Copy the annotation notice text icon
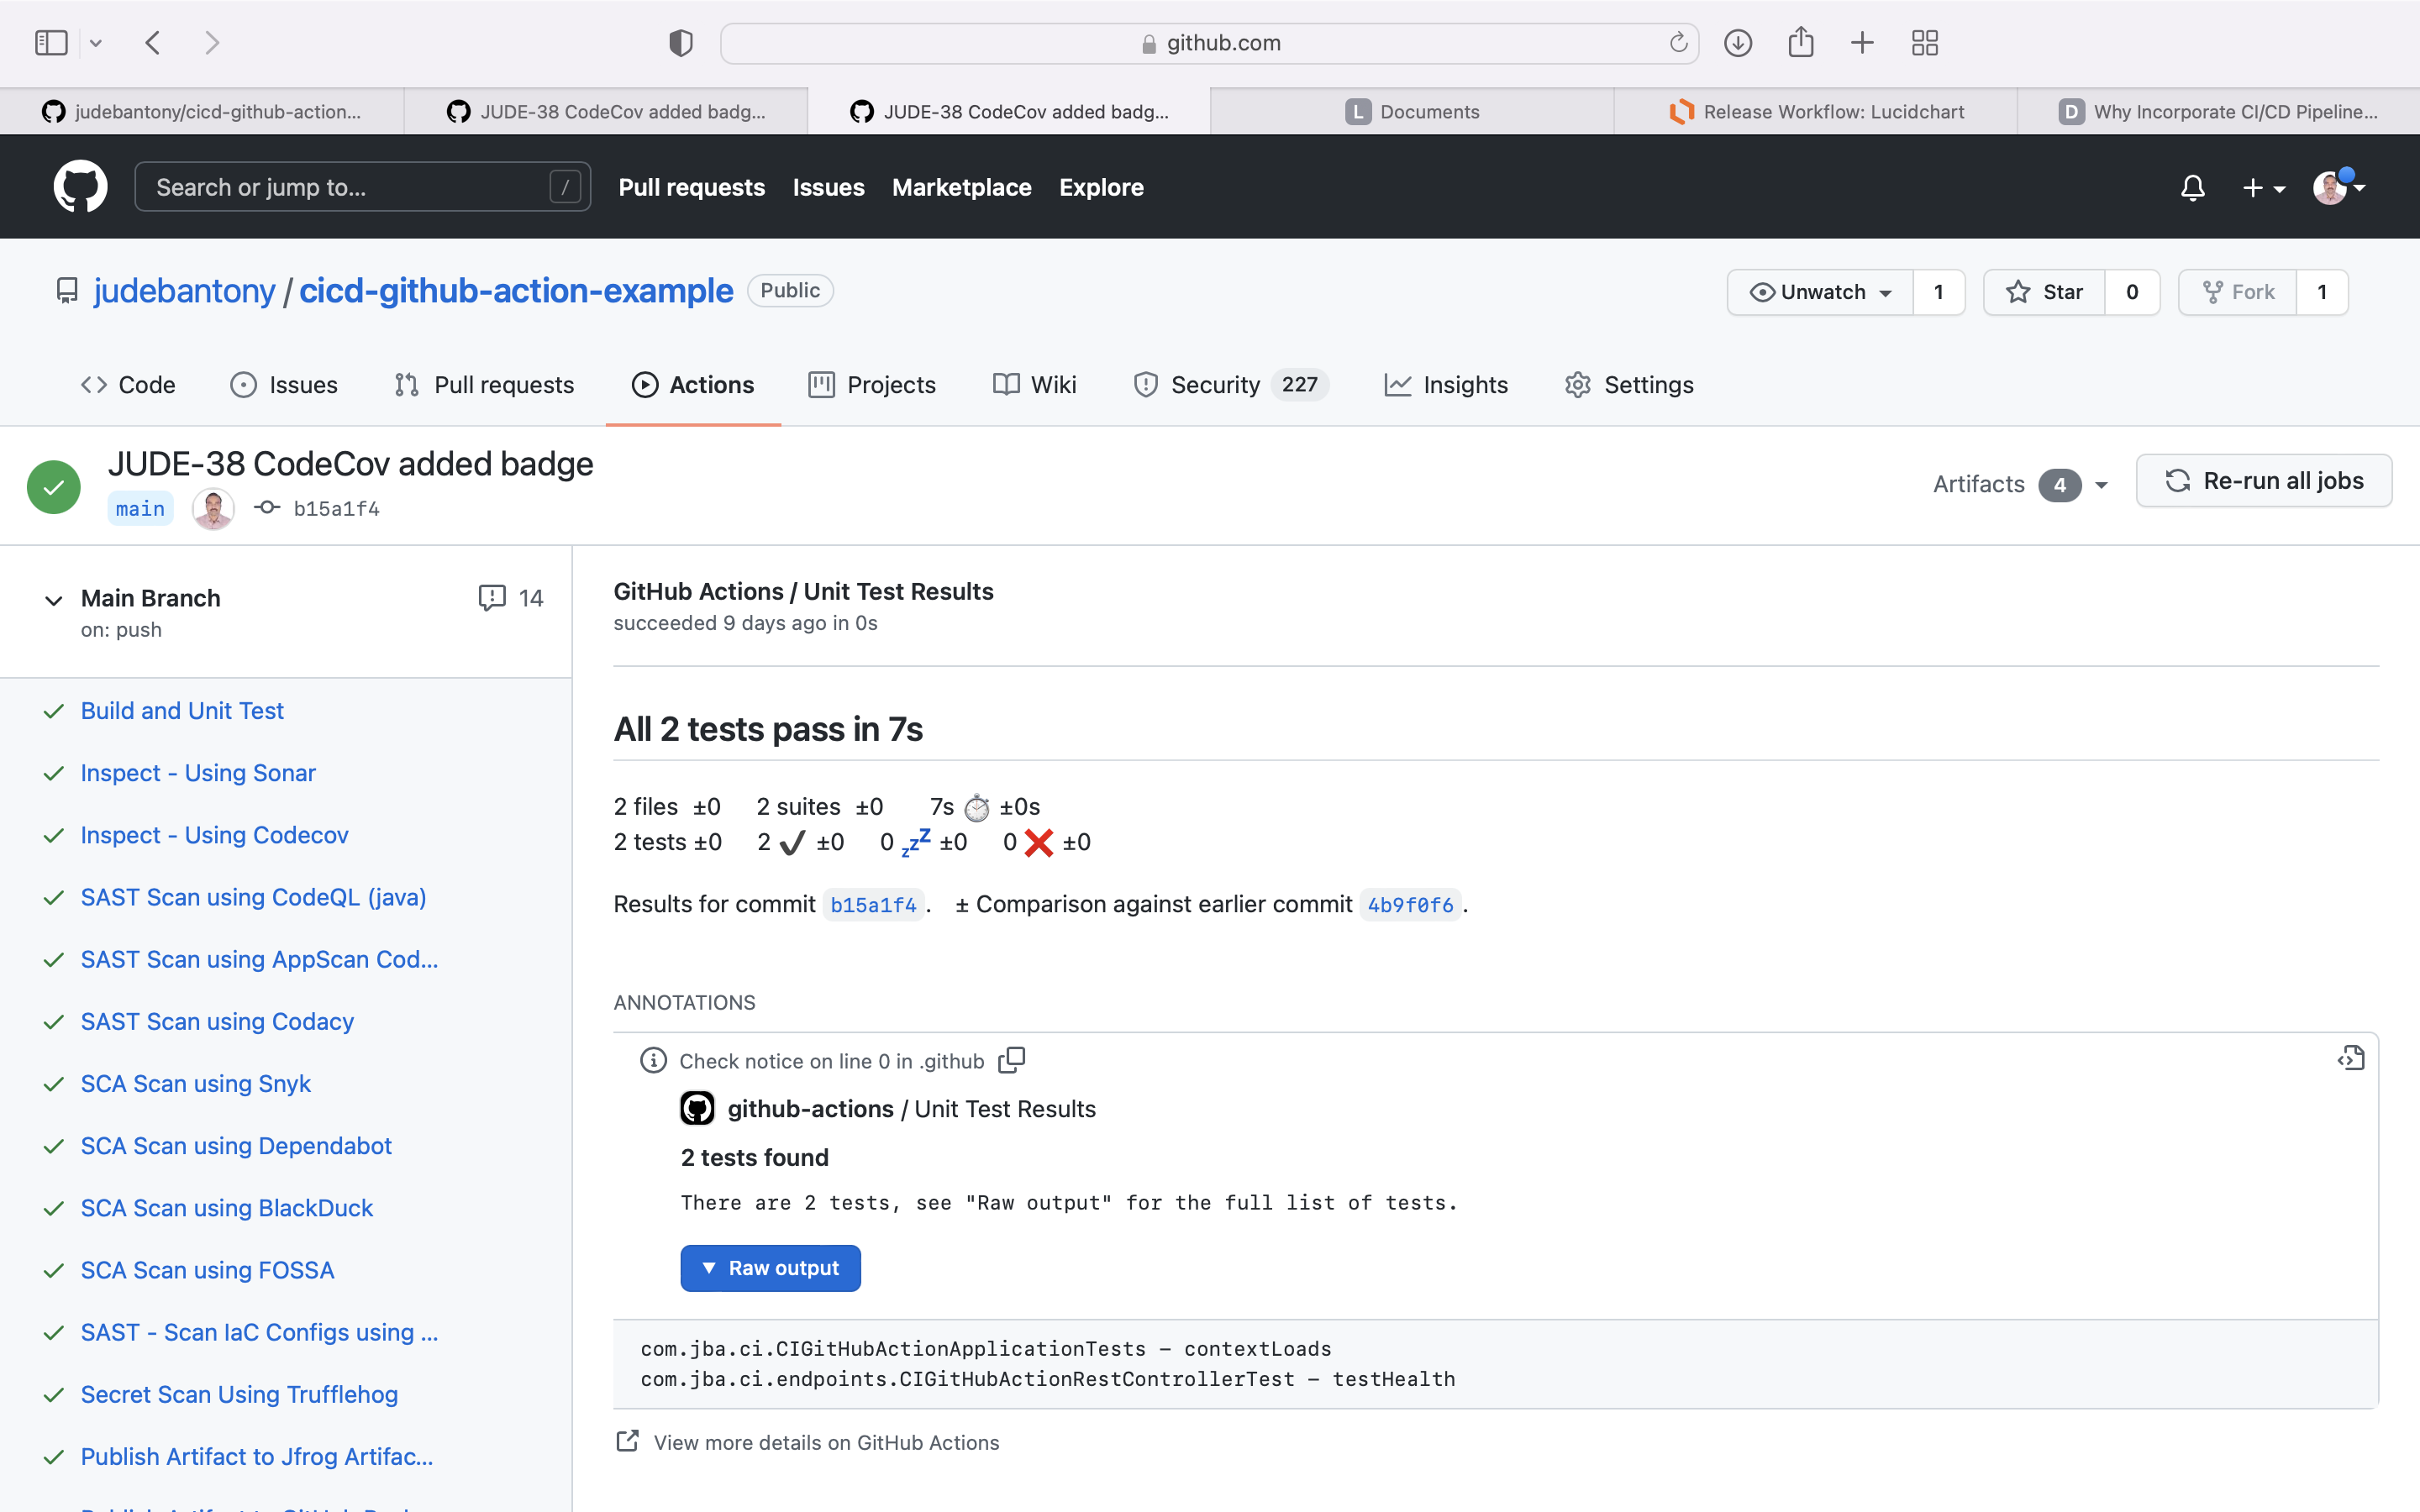The image size is (2420, 1512). (x=1012, y=1060)
